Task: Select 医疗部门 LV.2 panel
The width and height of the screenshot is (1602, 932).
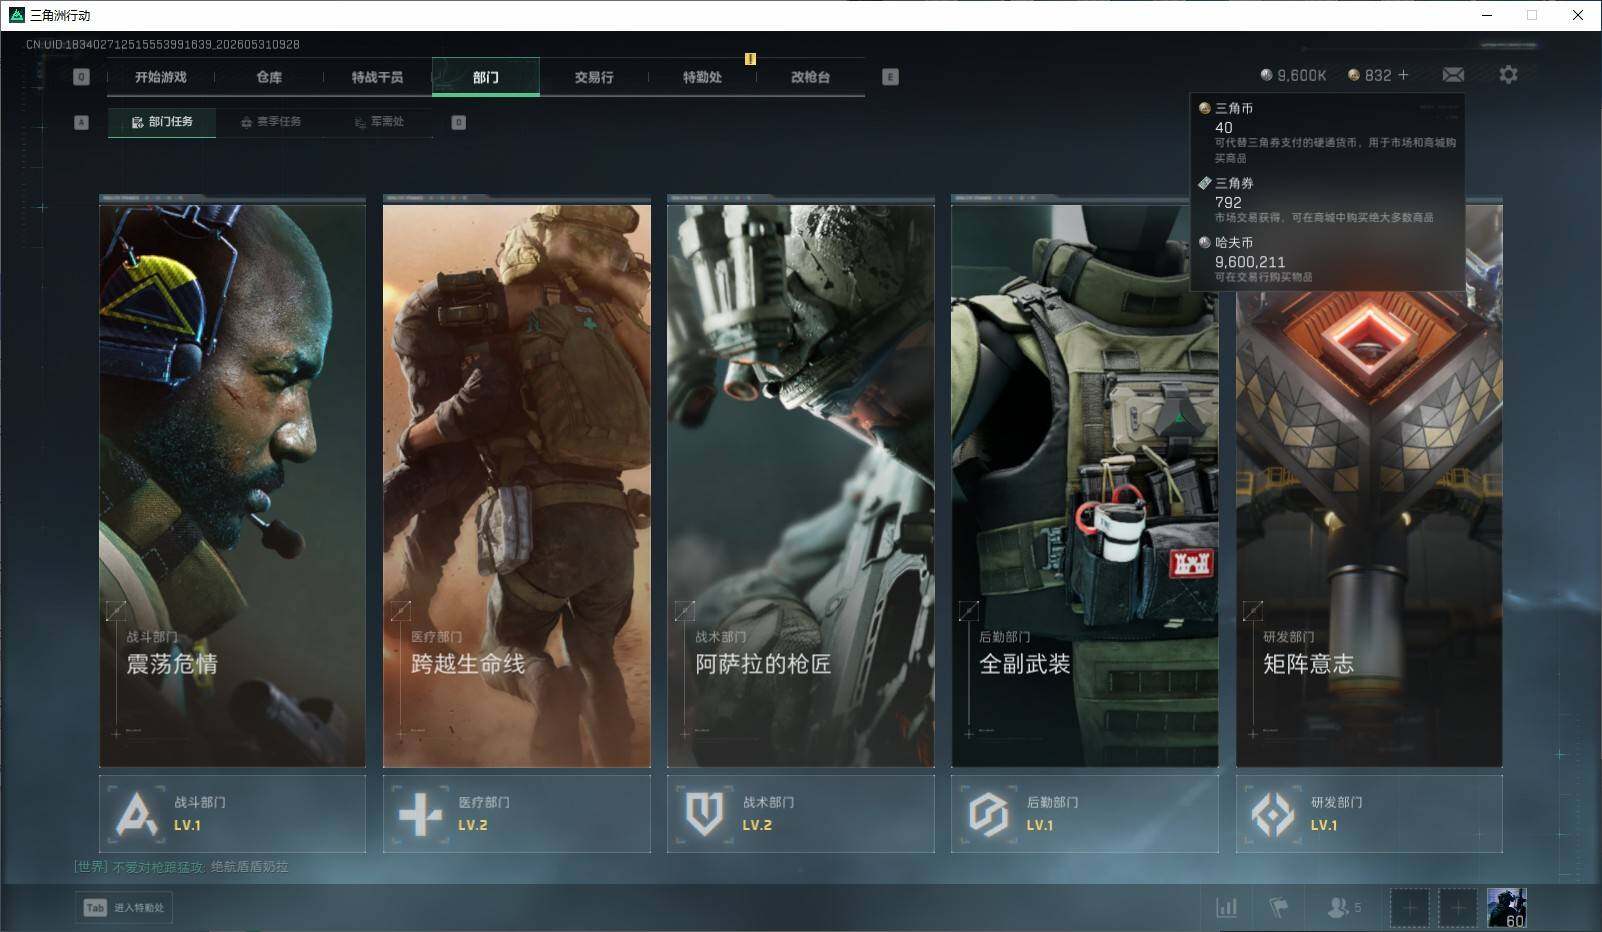Action: pyautogui.click(x=517, y=814)
